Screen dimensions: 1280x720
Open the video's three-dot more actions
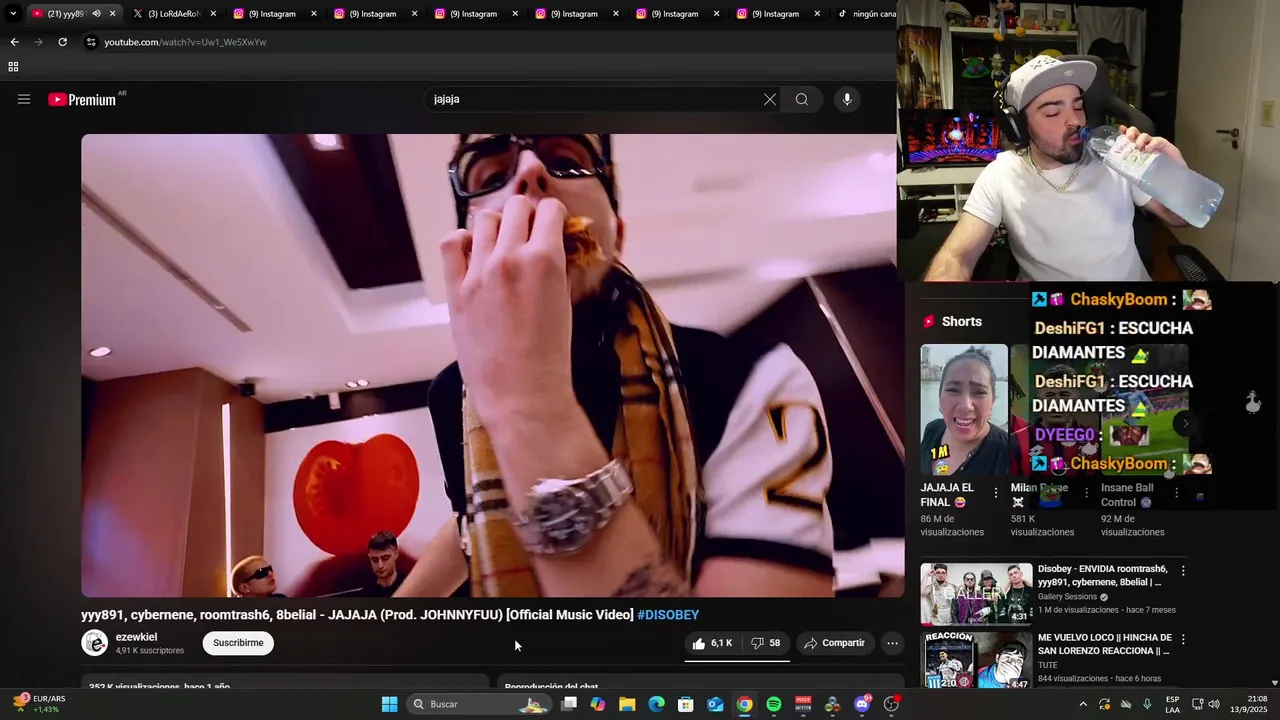(x=892, y=643)
